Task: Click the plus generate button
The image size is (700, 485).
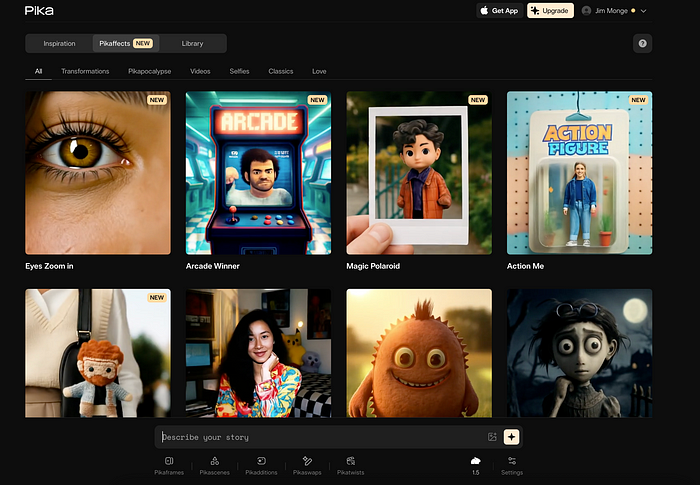Action: 512,437
